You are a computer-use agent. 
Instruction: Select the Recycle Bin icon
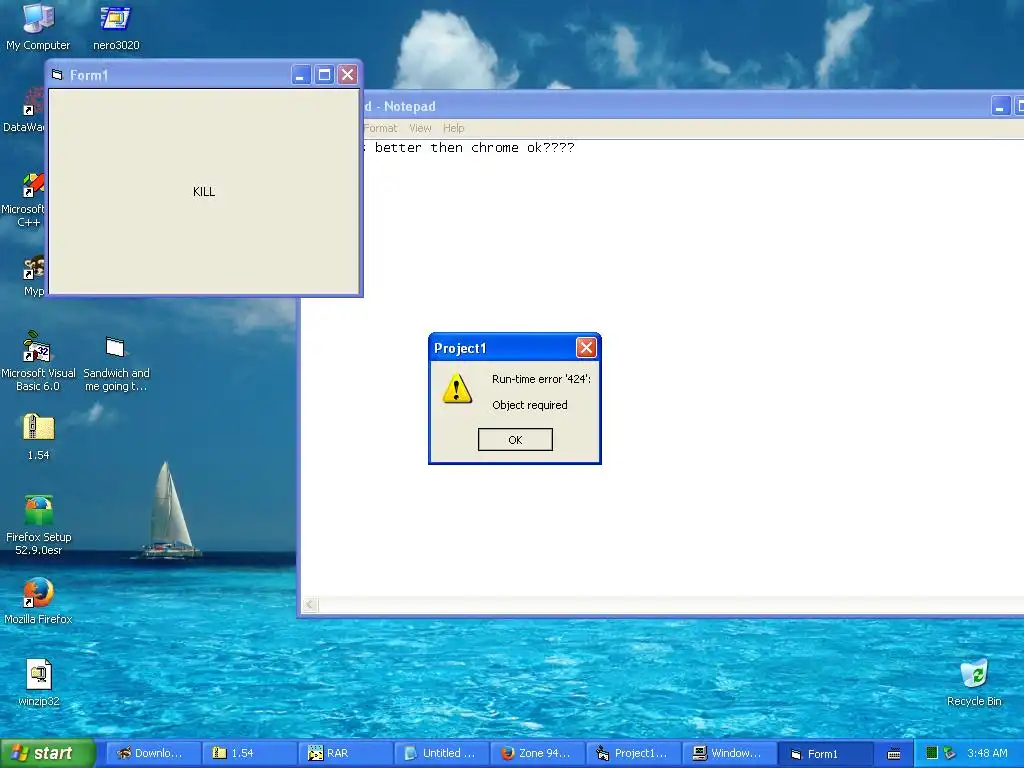(x=974, y=682)
